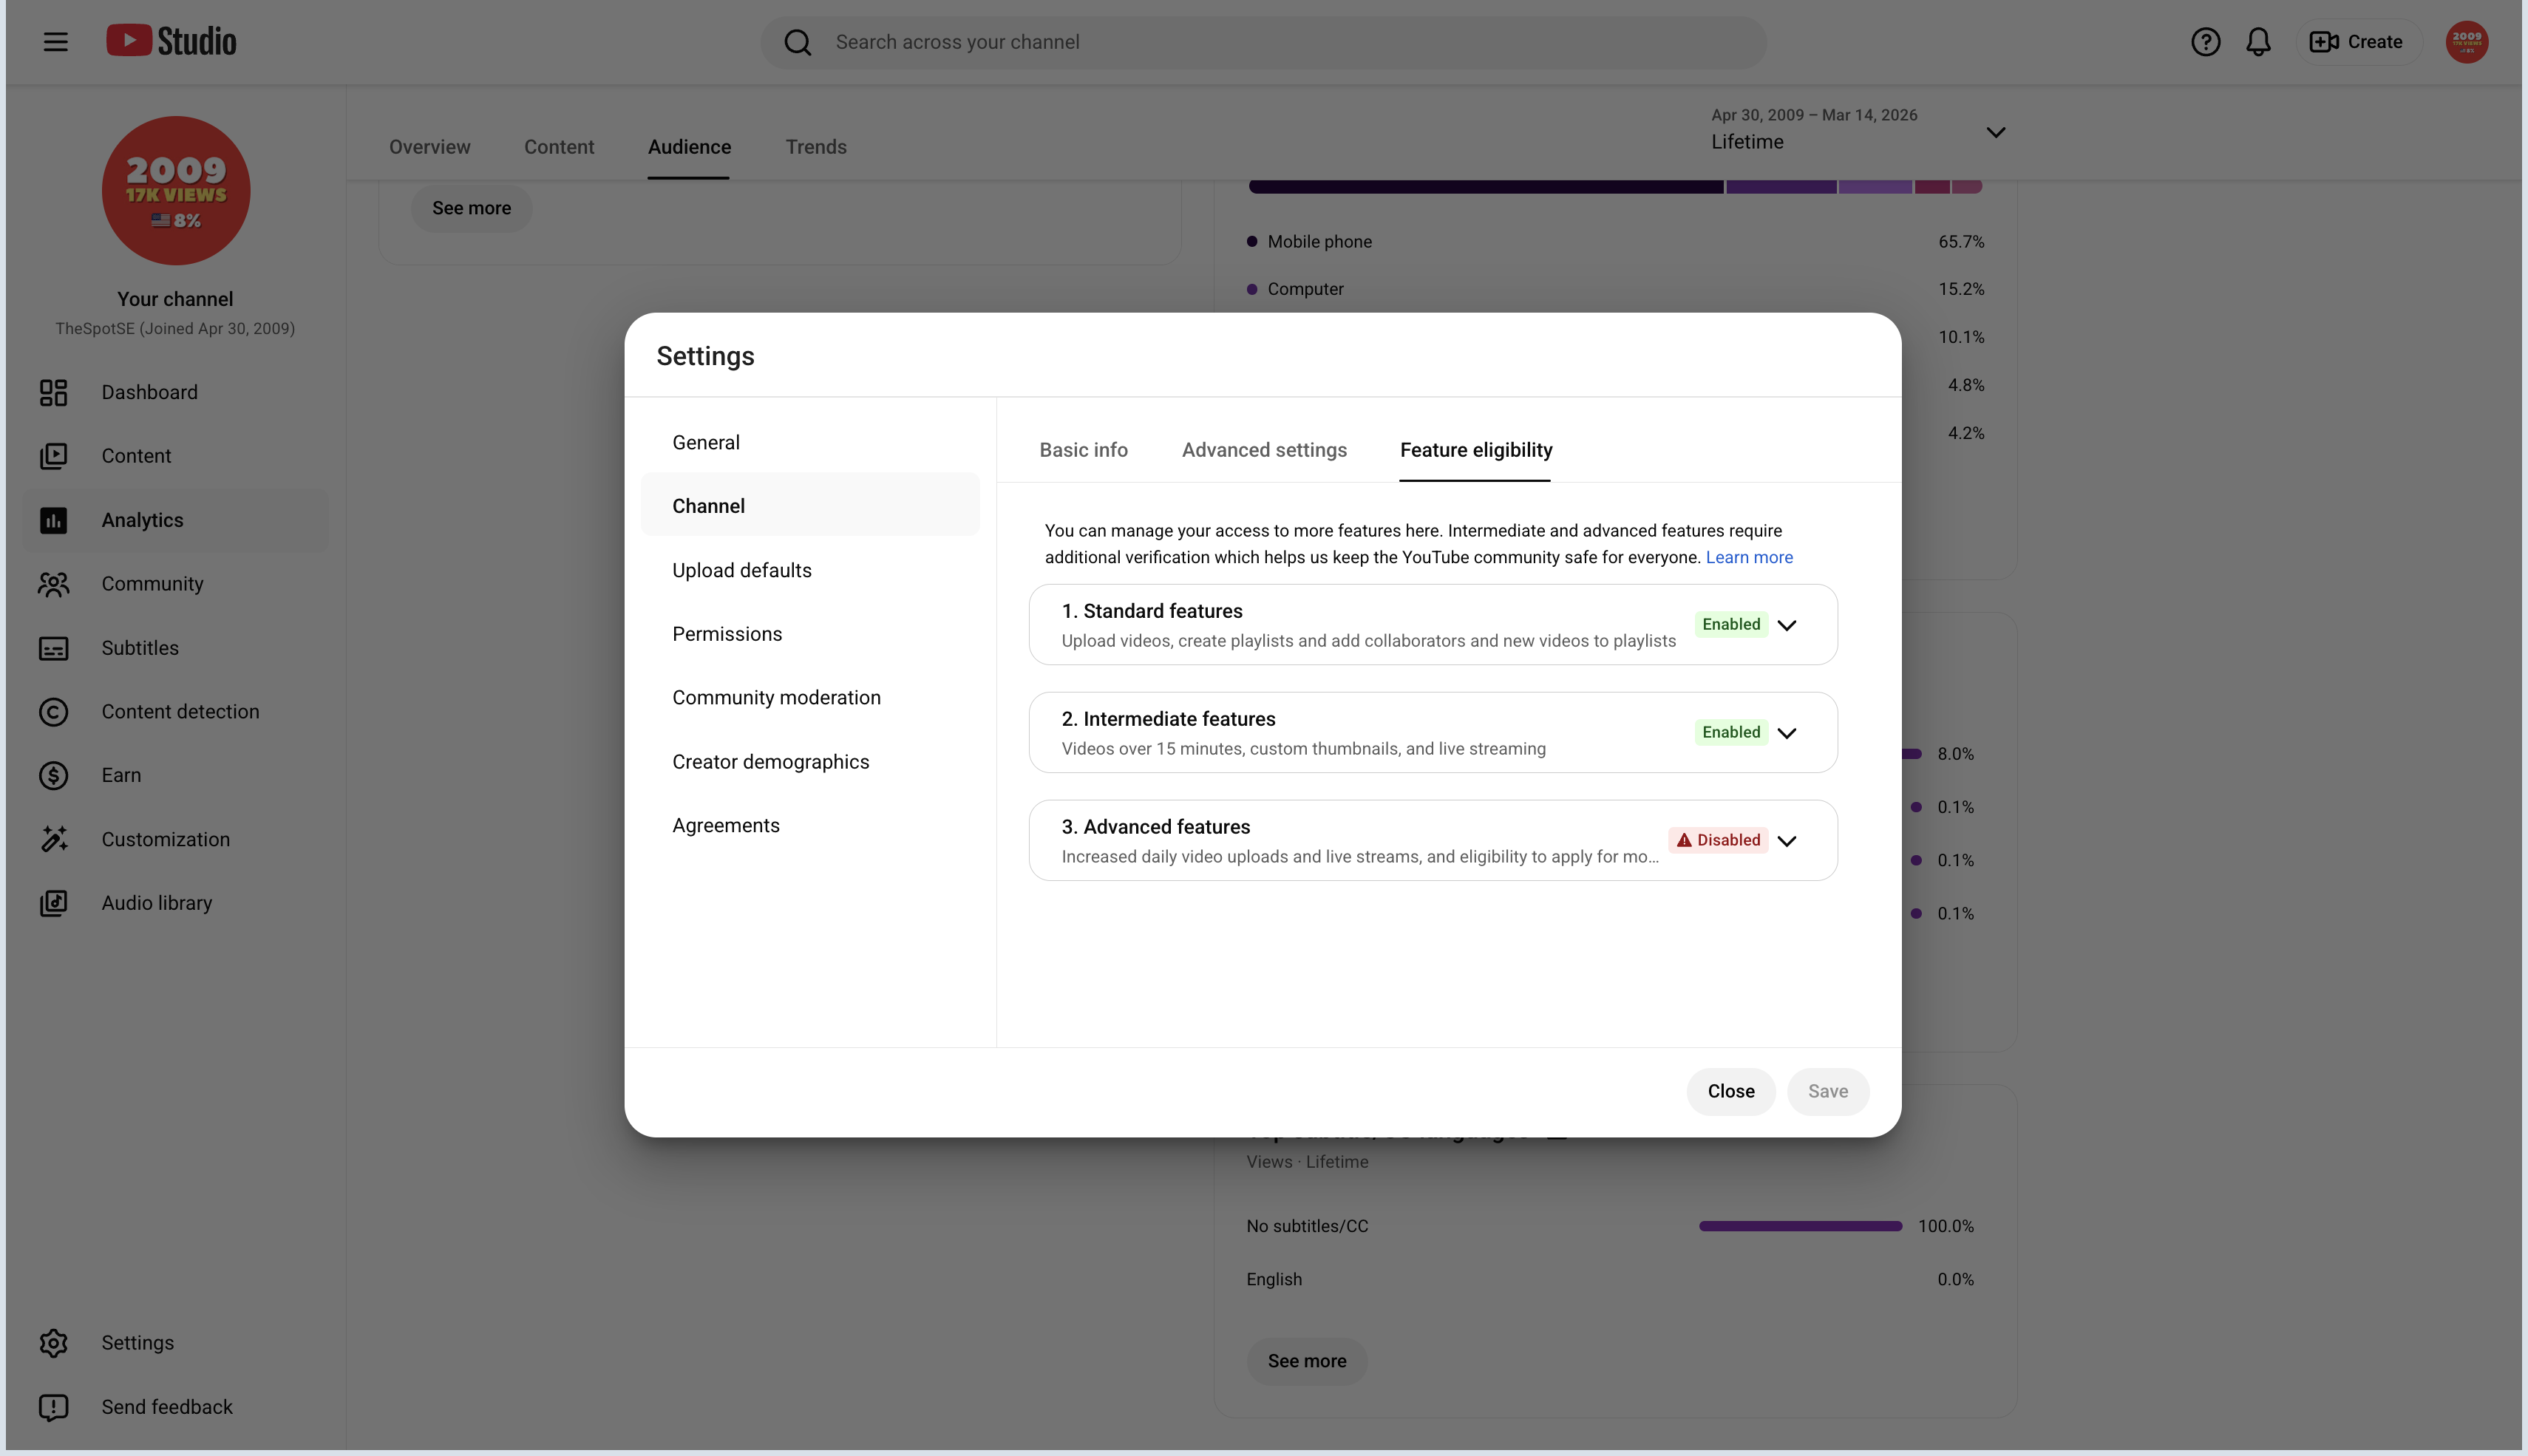Viewport: 2528px width, 1456px height.
Task: Click the Enabled badge for Intermediate features
Action: [1731, 732]
